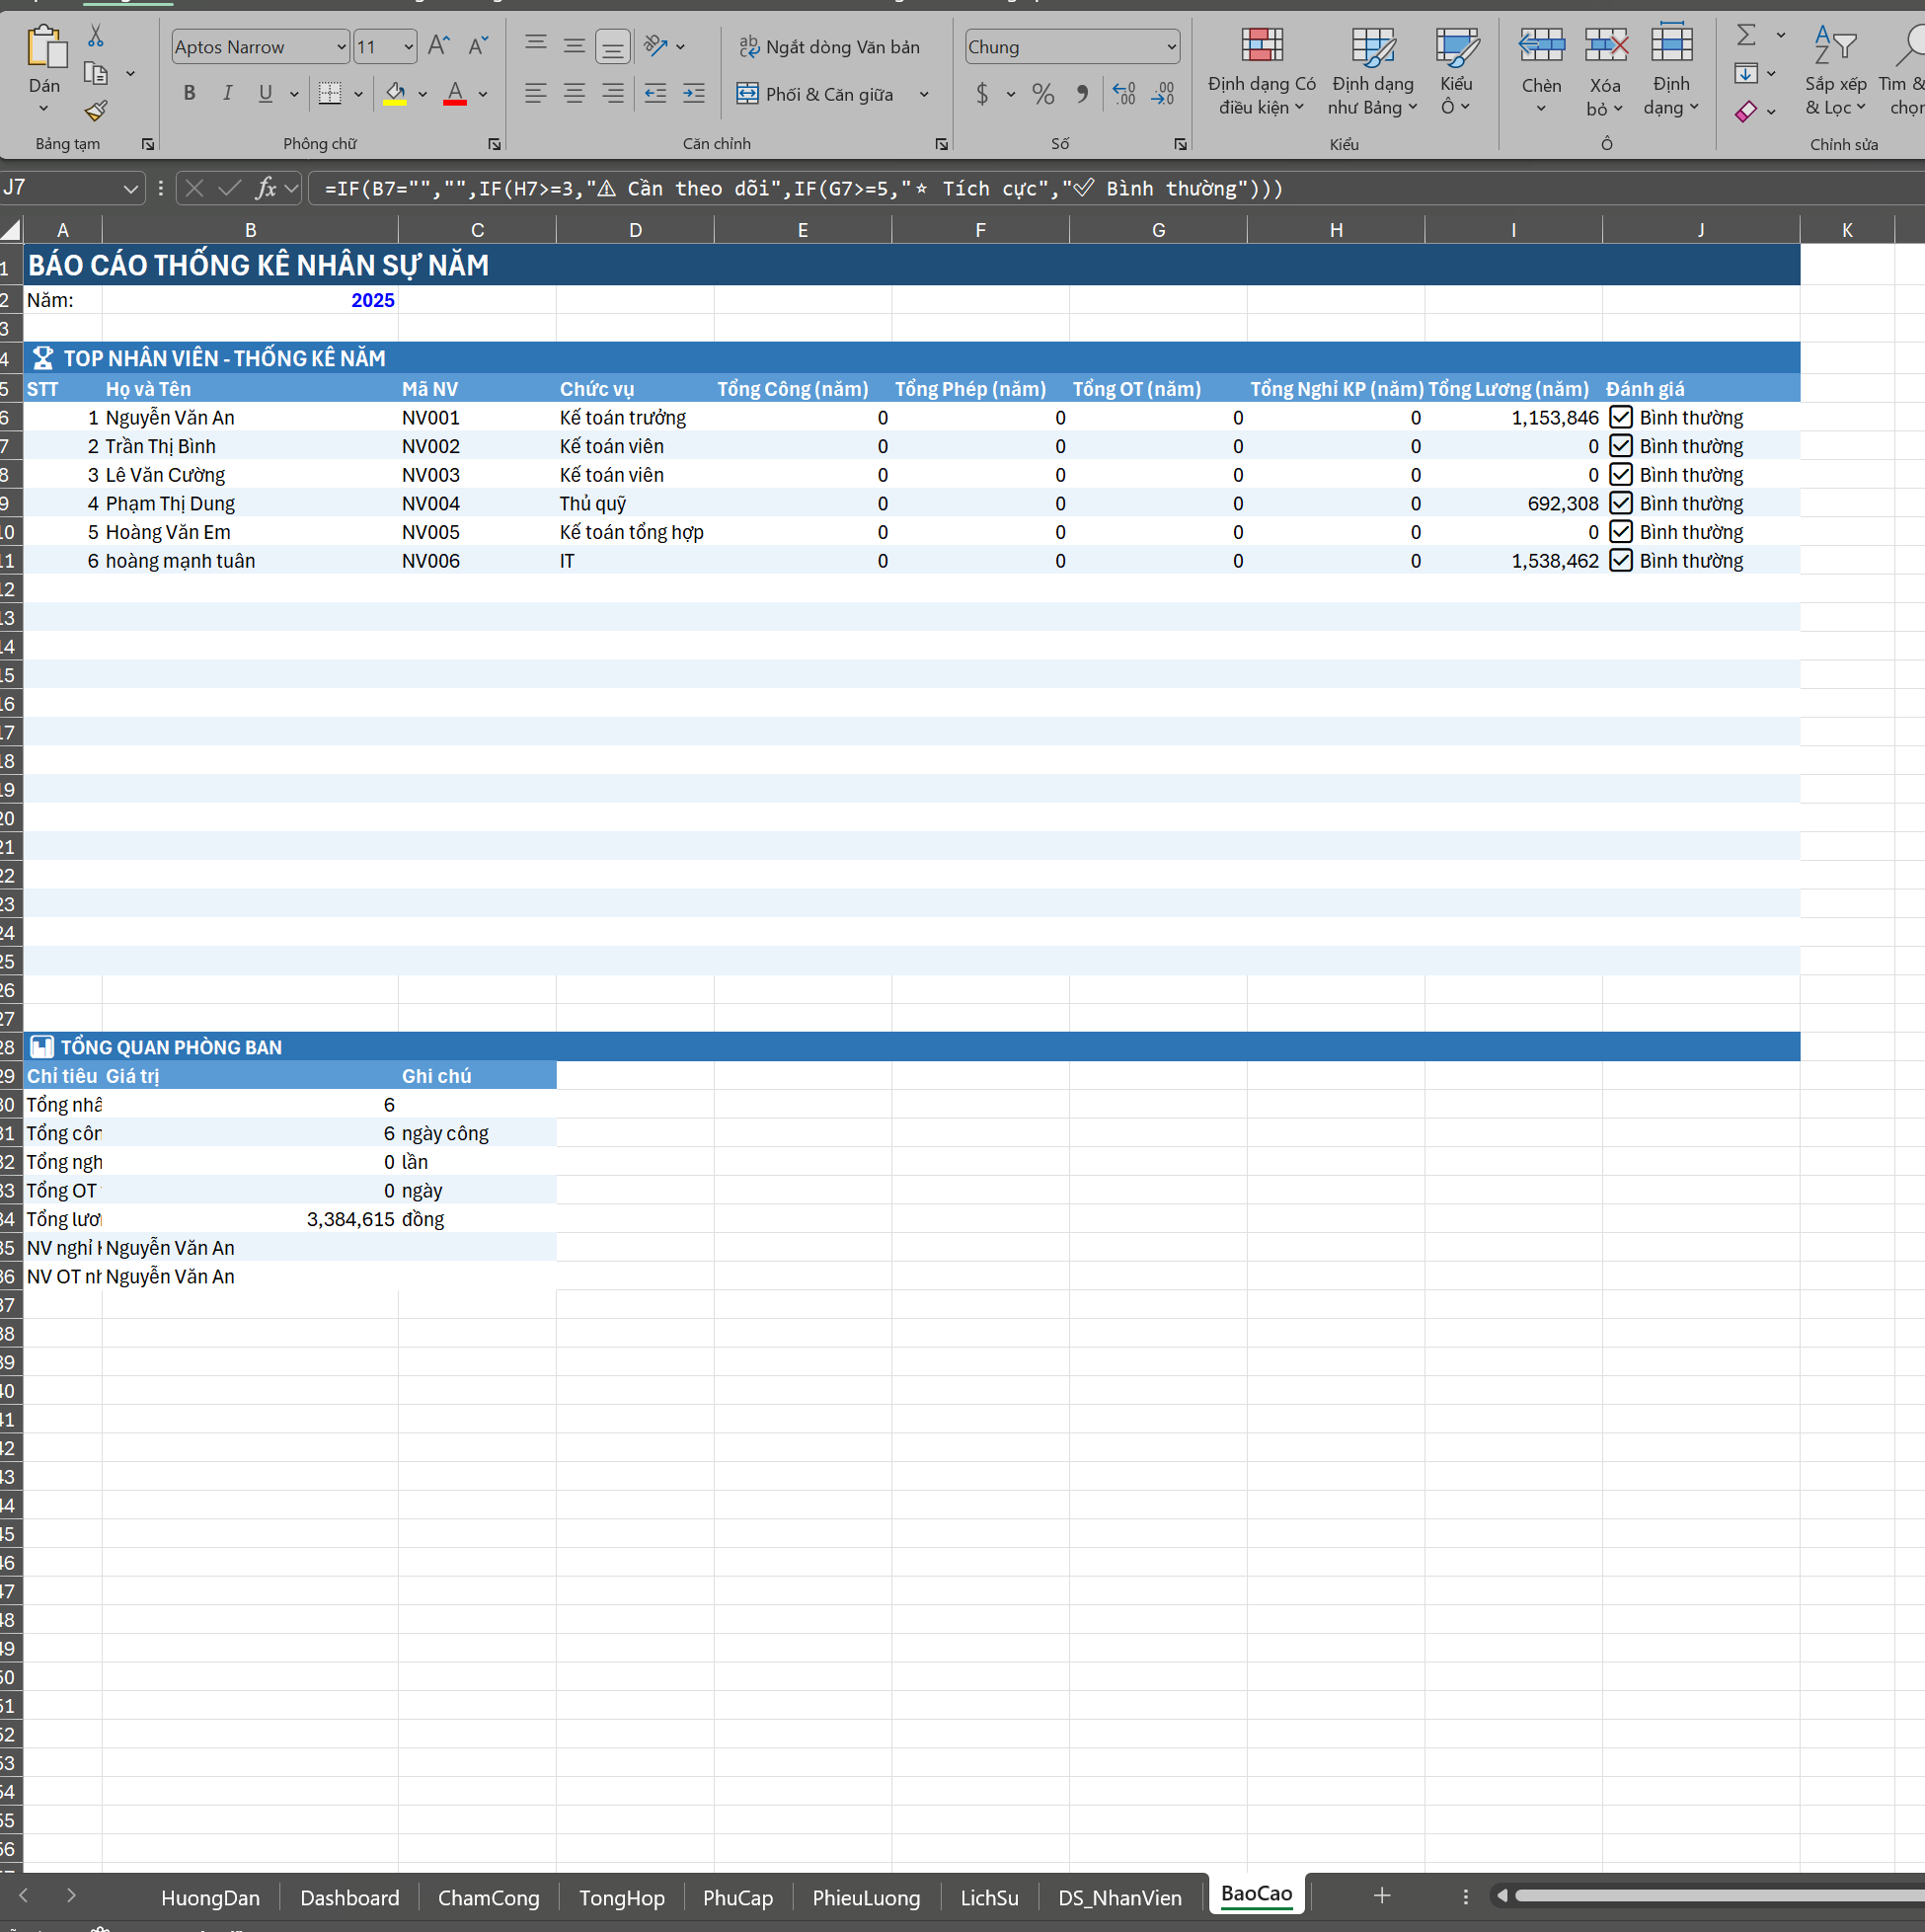Image resolution: width=1925 pixels, height=1932 pixels.
Task: Open the Name Box dropdown showing J7
Action: (130, 188)
